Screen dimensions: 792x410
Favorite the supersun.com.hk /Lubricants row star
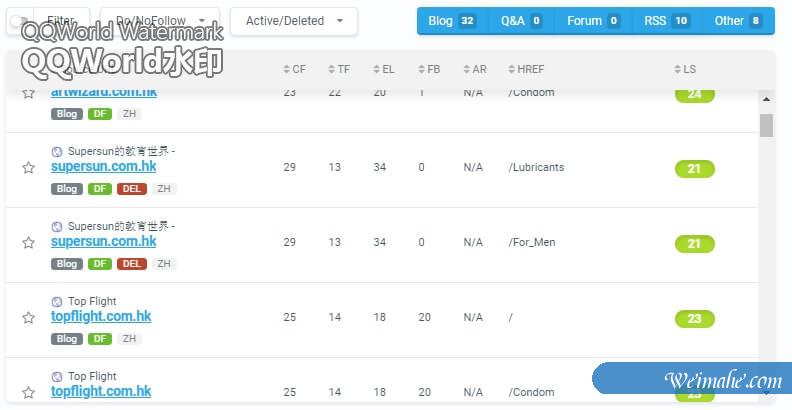pos(29,168)
